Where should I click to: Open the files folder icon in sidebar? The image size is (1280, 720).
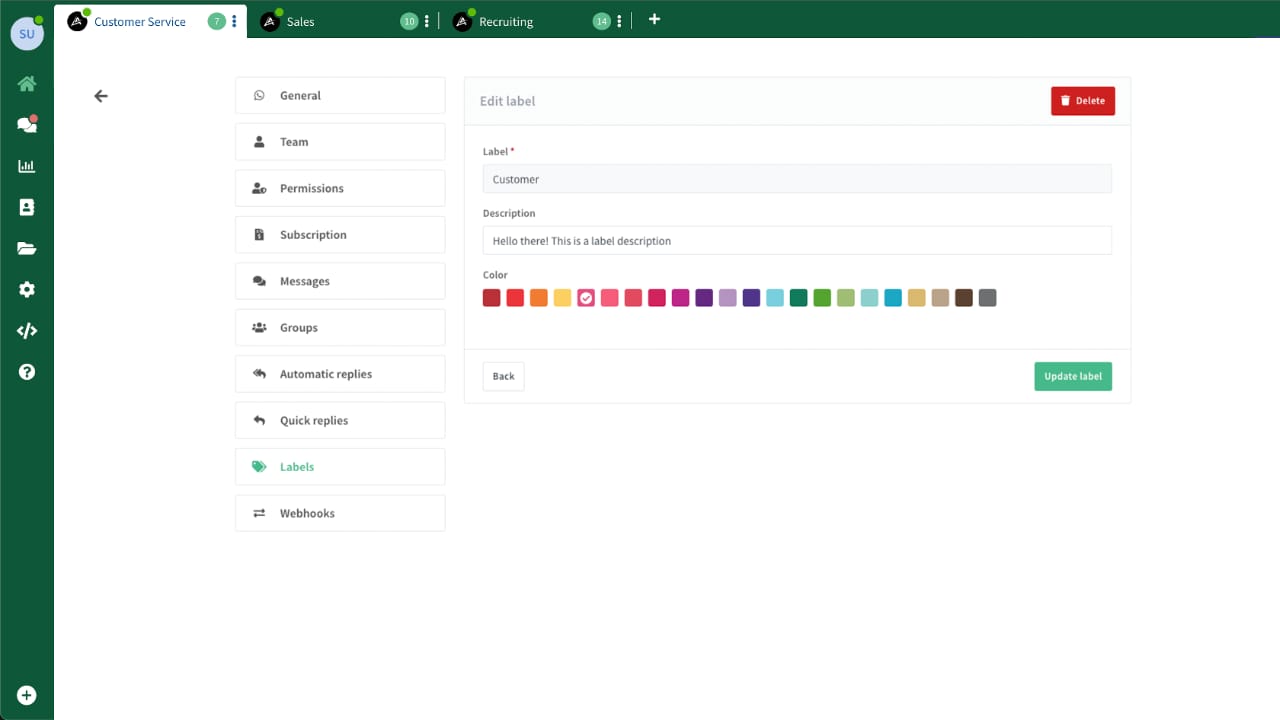pos(27,248)
